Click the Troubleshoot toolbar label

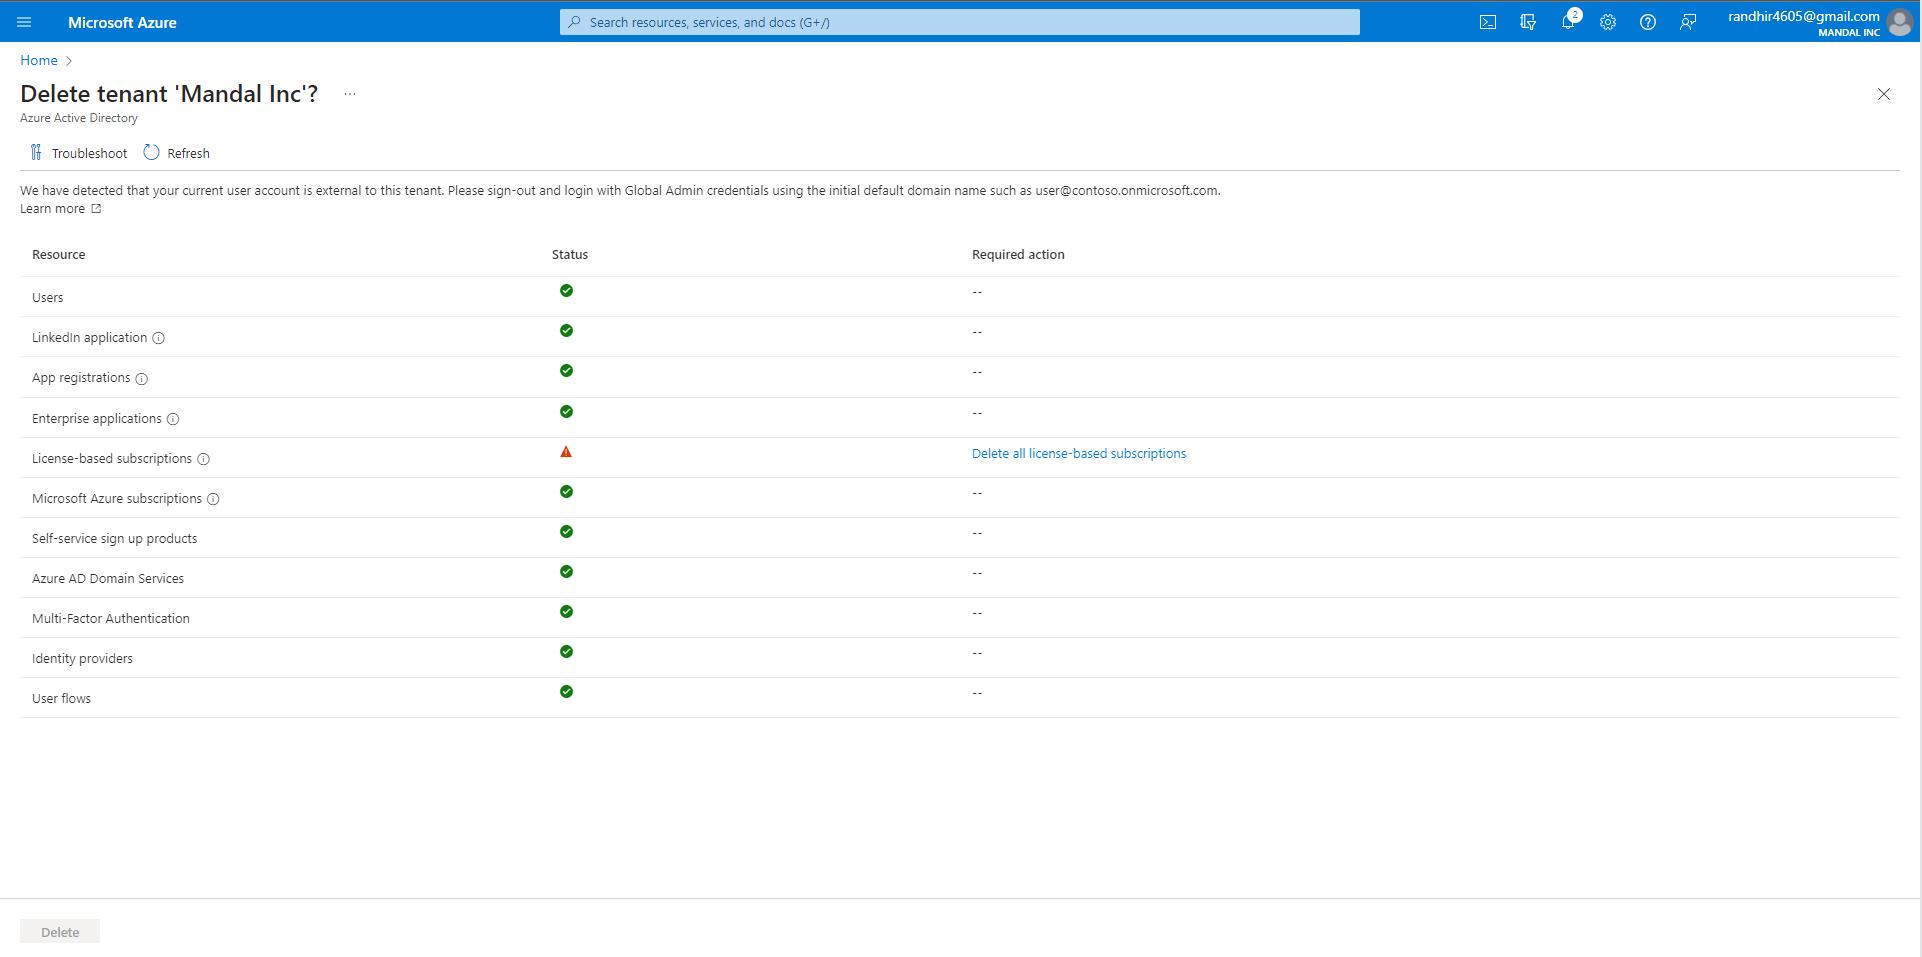90,153
